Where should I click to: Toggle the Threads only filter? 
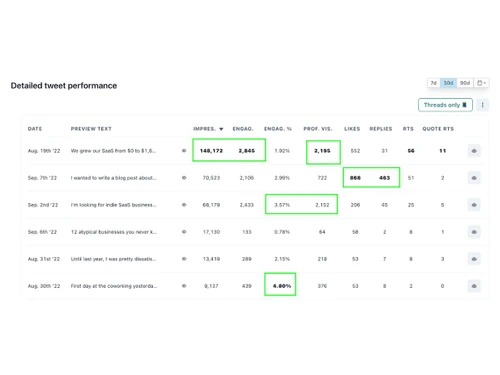pos(445,105)
